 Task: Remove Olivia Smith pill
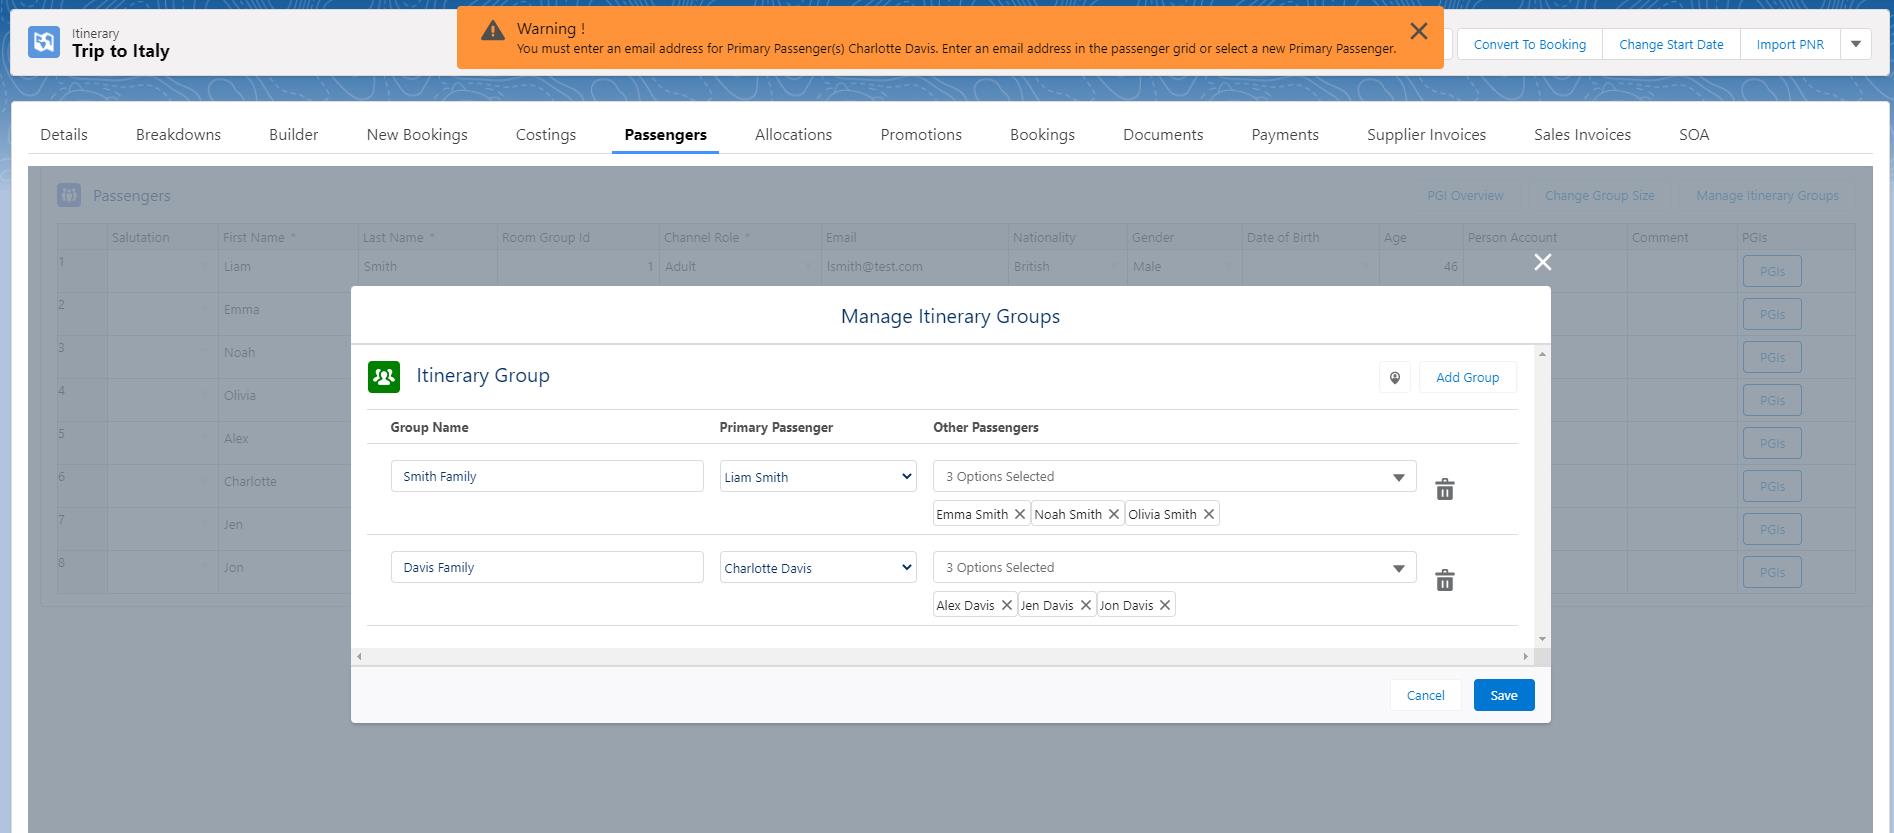coord(1209,514)
